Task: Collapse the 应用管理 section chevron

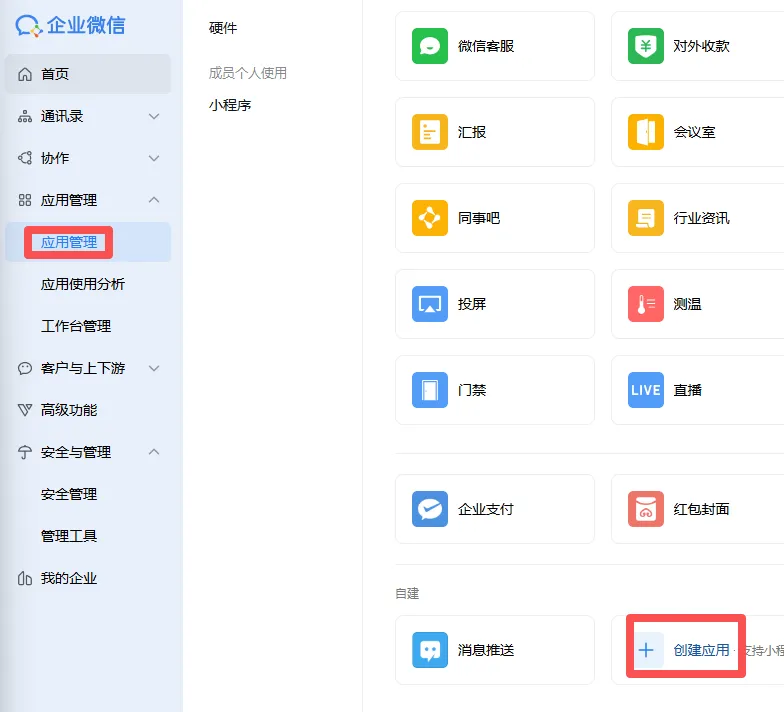Action: [x=154, y=200]
